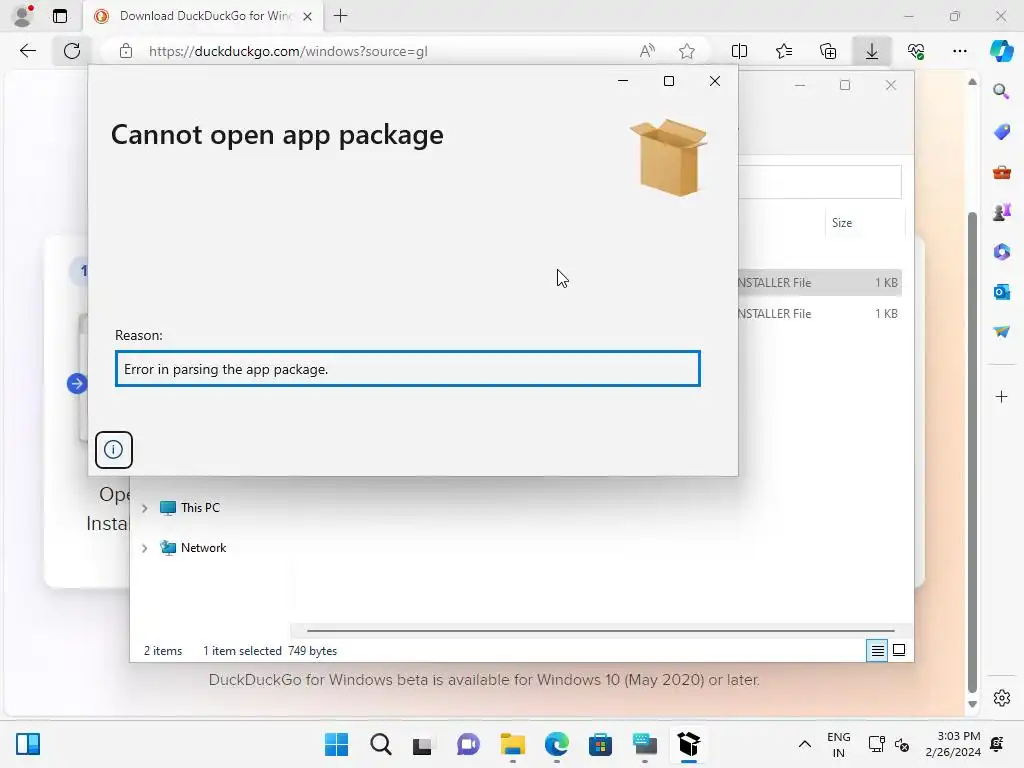Select This PC in navigation pane

(x=200, y=507)
